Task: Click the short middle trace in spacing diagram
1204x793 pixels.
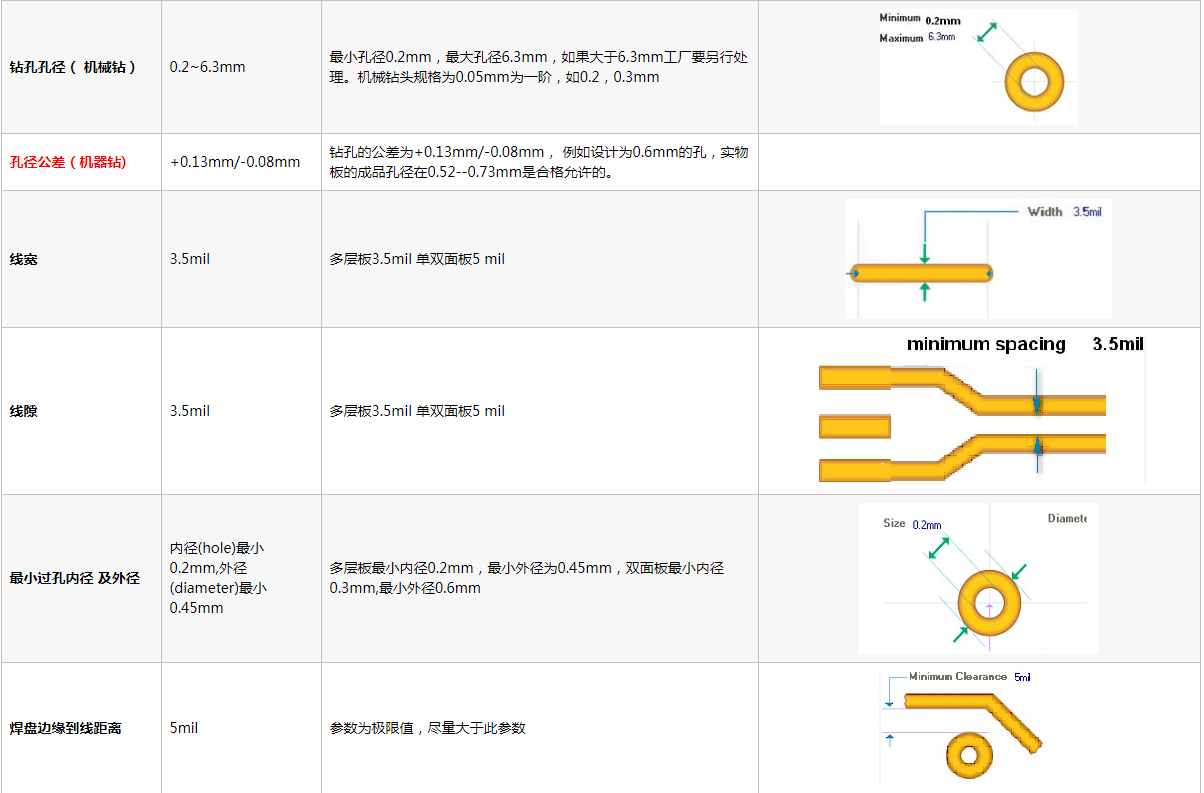Action: tap(855, 427)
